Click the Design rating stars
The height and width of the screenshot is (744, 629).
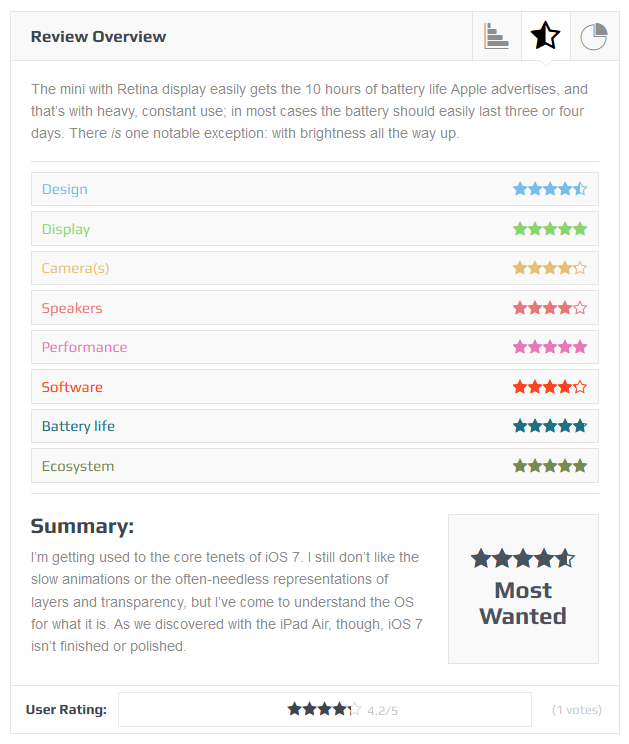pyautogui.click(x=549, y=189)
